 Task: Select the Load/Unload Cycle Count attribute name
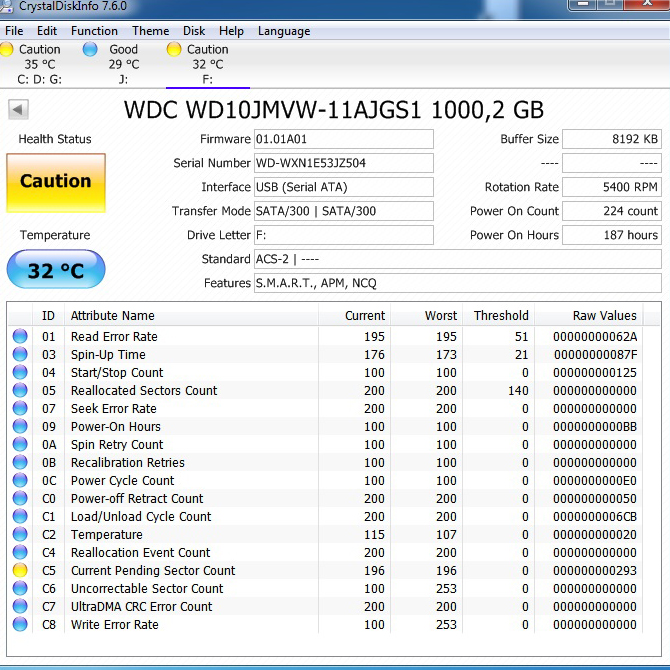pyautogui.click(x=141, y=517)
